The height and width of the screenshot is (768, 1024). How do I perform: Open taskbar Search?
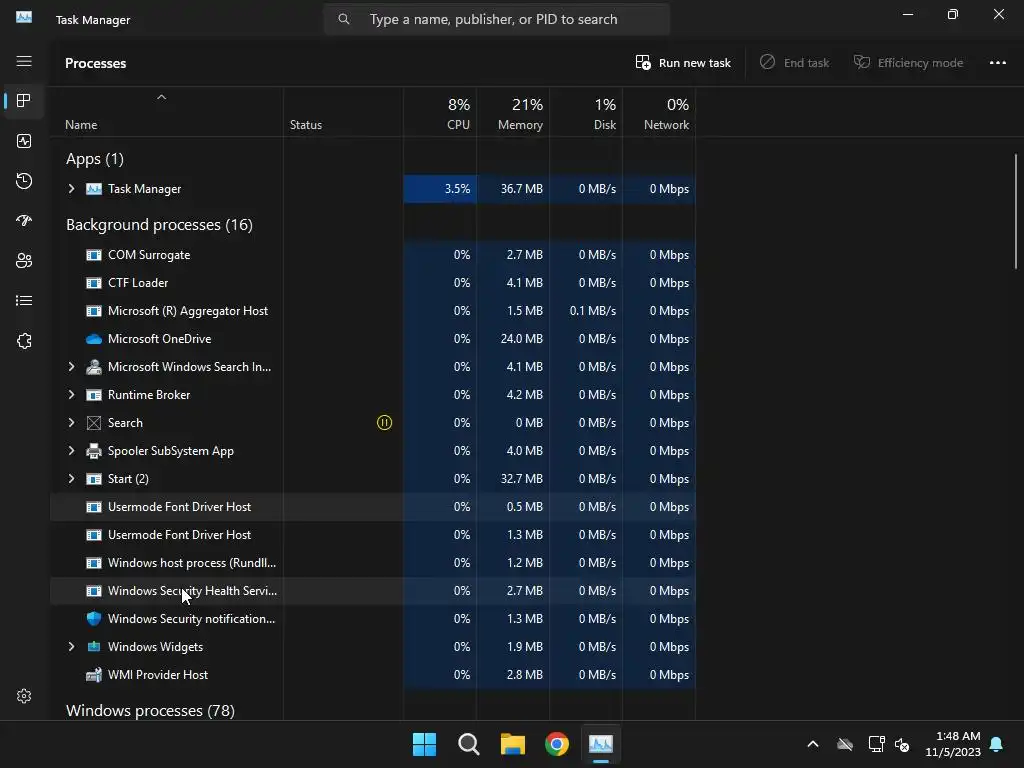pyautogui.click(x=468, y=744)
